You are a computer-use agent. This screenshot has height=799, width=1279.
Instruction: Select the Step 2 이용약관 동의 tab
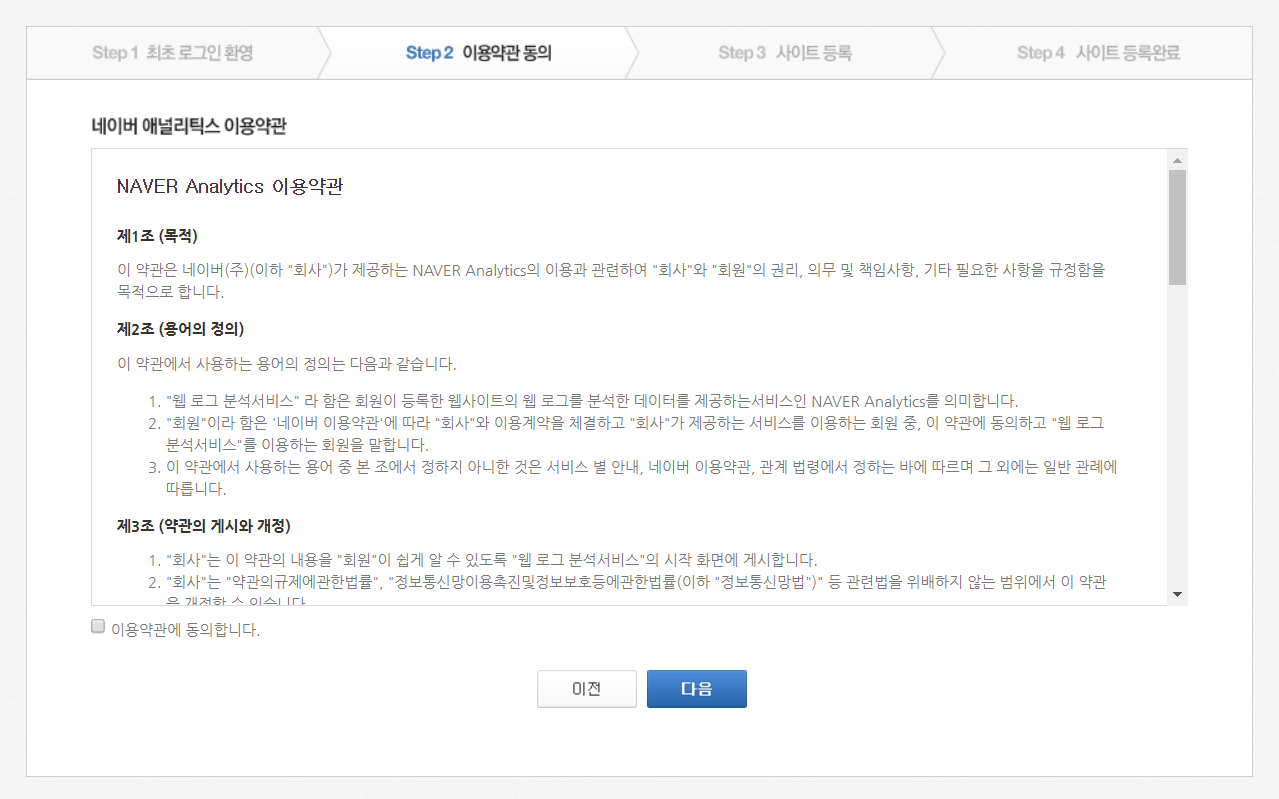pyautogui.click(x=478, y=53)
